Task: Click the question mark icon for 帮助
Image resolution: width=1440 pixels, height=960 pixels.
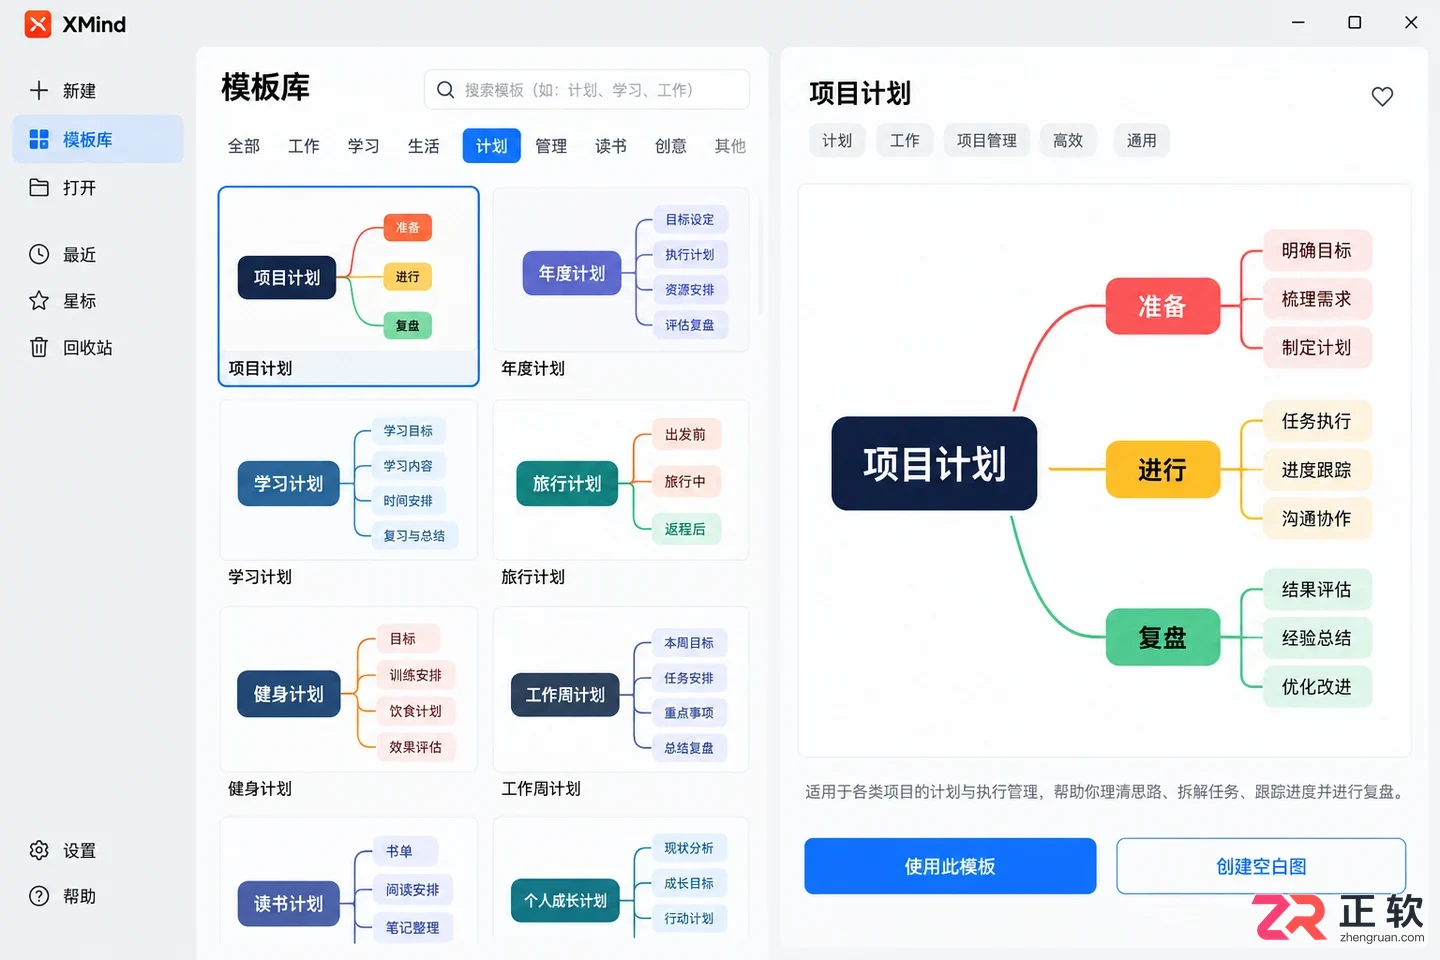Action: (39, 896)
